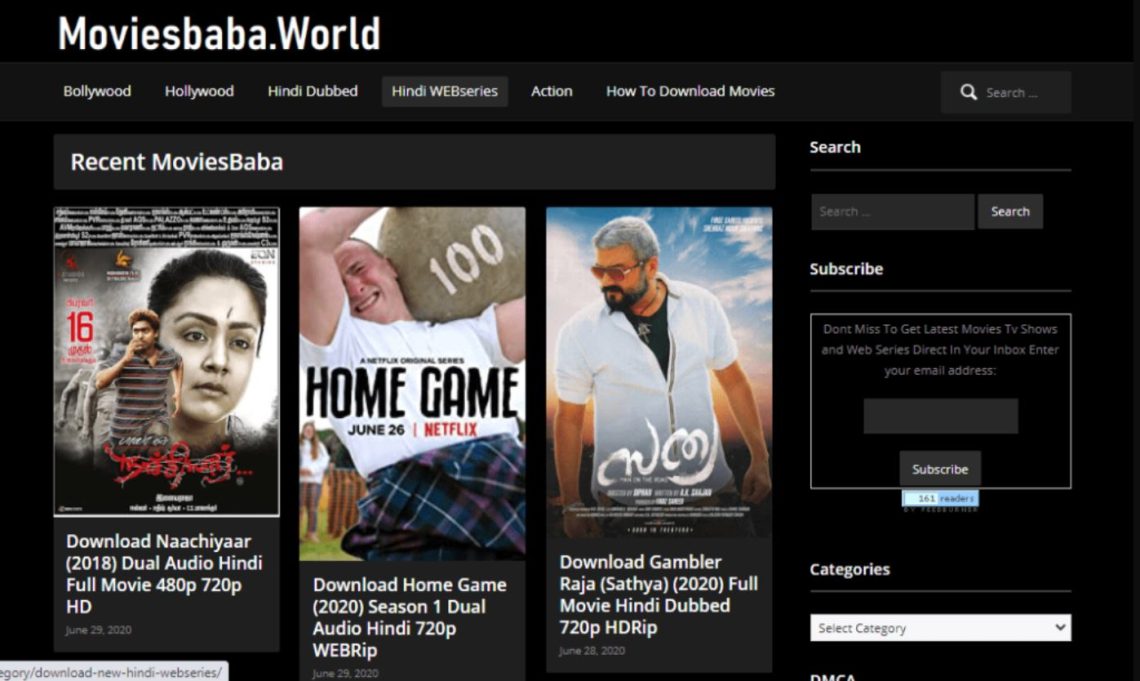Open the Home Game Netflix poster
This screenshot has height=681, width=1140.
(x=412, y=384)
